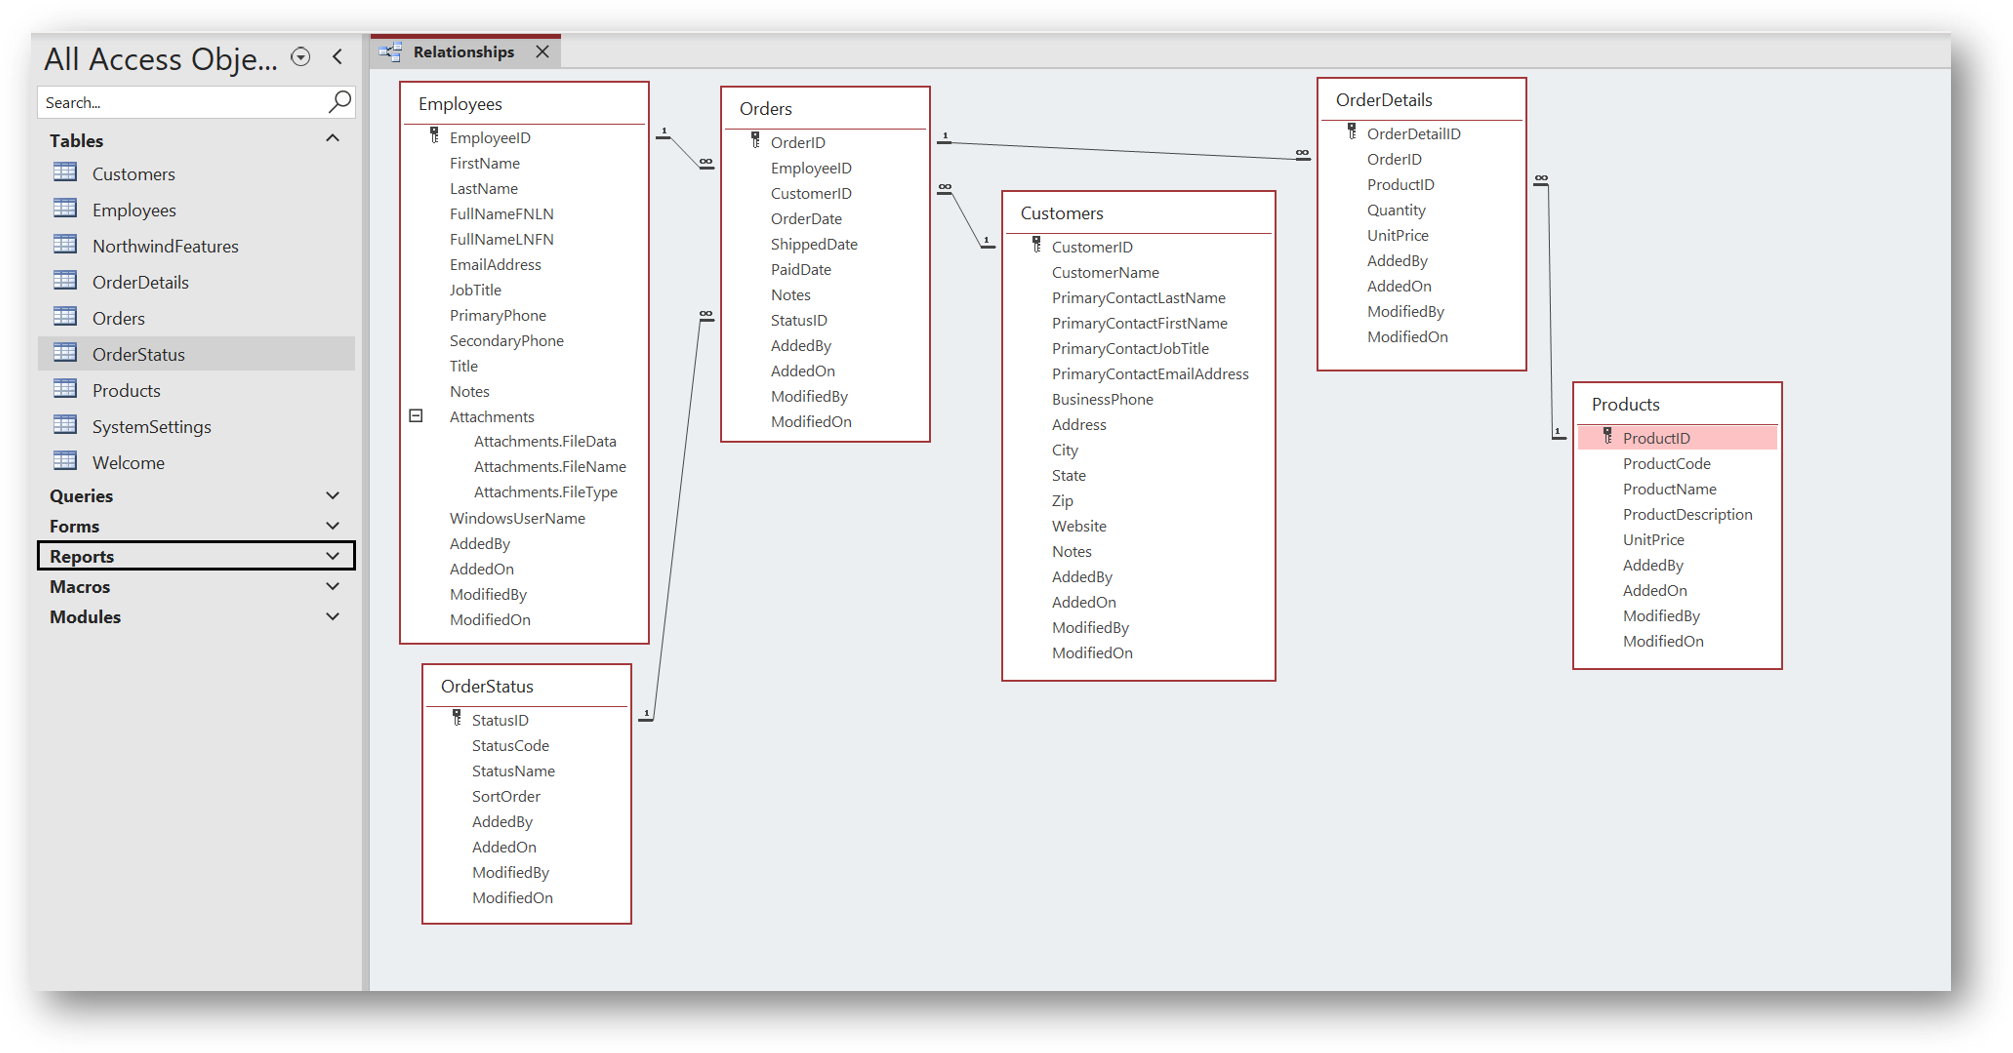Viewport: 2013px width, 1053px height.
Task: Click the primary key icon beside OrderID
Action: [x=753, y=140]
